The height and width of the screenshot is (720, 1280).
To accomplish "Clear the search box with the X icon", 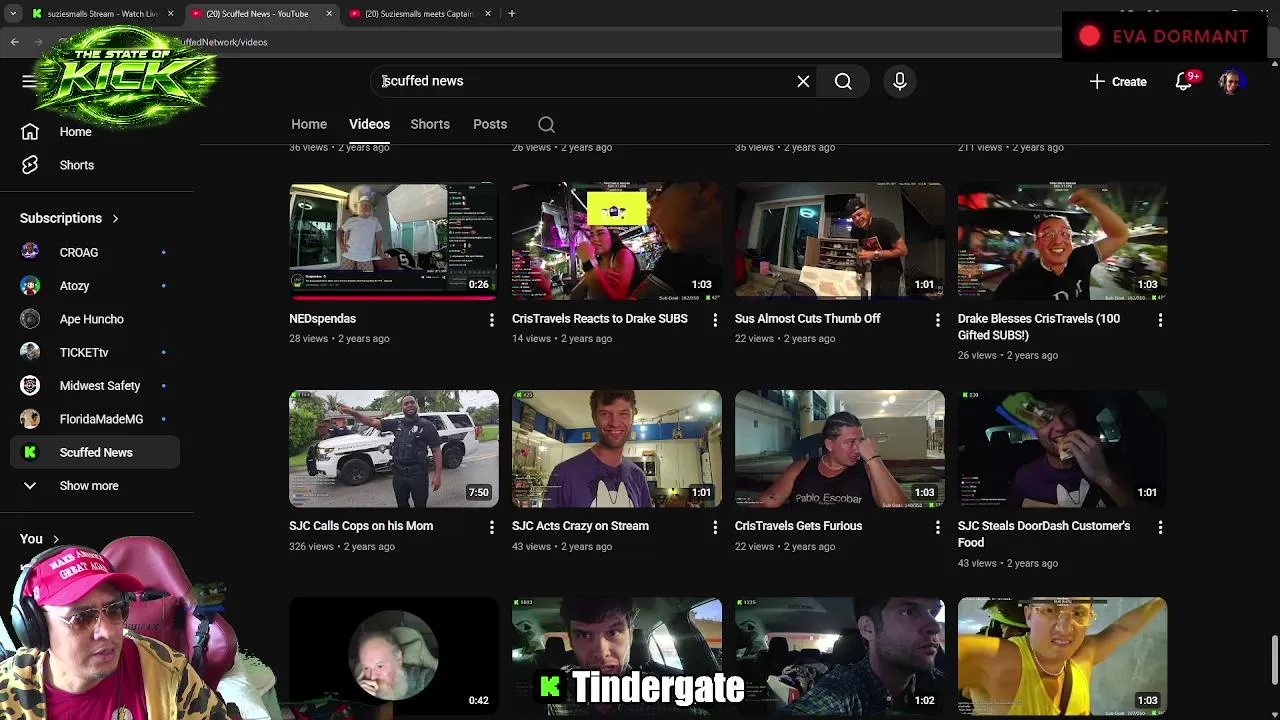I will click(803, 81).
